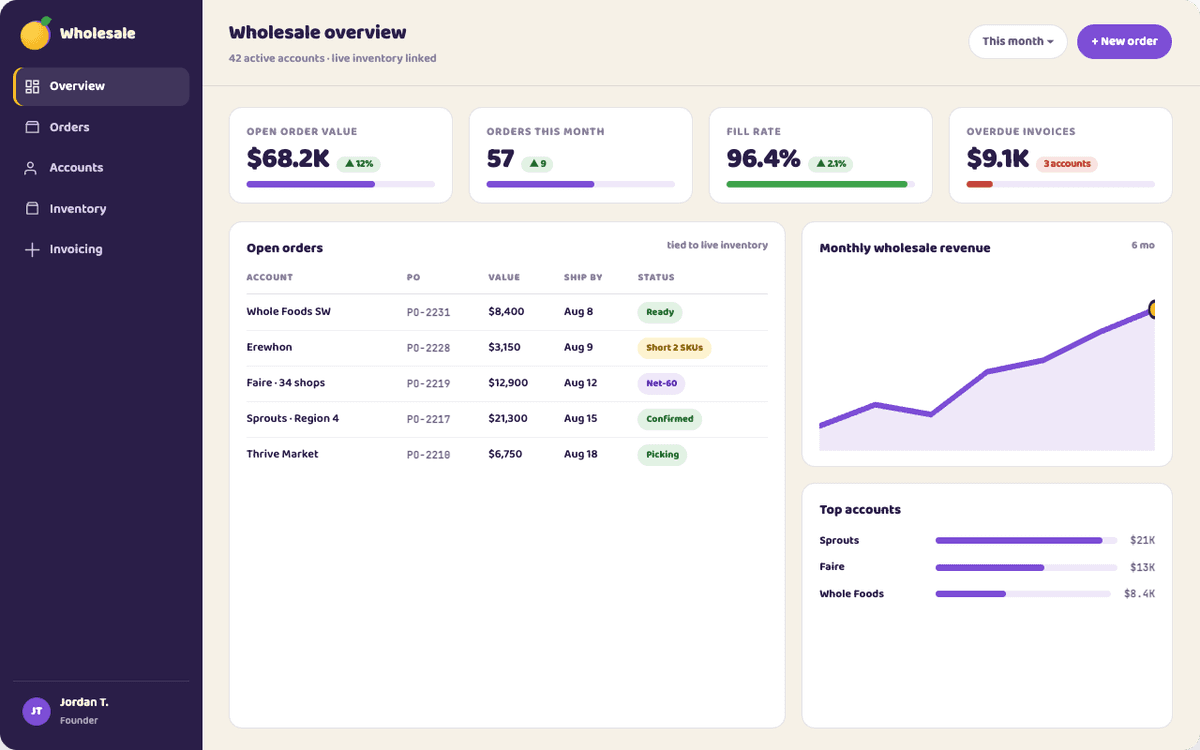The width and height of the screenshot is (1200, 750).
Task: Open the Invoicing menu item
Action: click(101, 249)
